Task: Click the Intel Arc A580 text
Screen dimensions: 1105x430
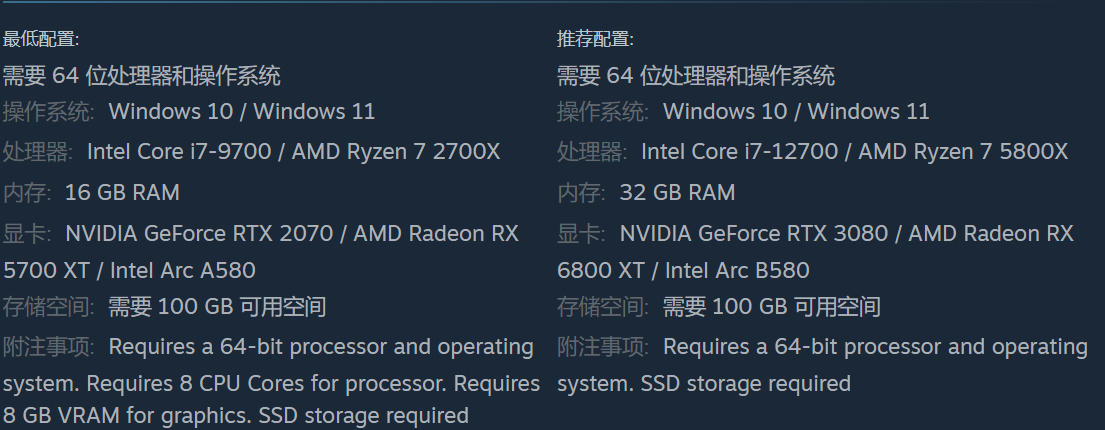Action: [x=183, y=270]
